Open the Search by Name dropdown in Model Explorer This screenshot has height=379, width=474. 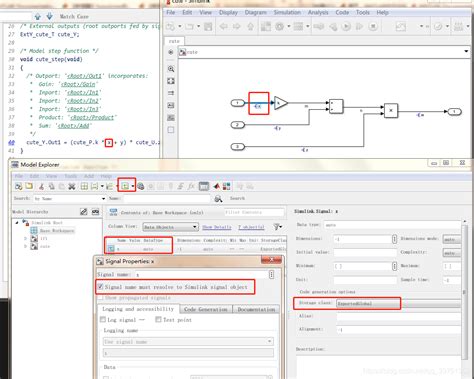tap(70, 199)
